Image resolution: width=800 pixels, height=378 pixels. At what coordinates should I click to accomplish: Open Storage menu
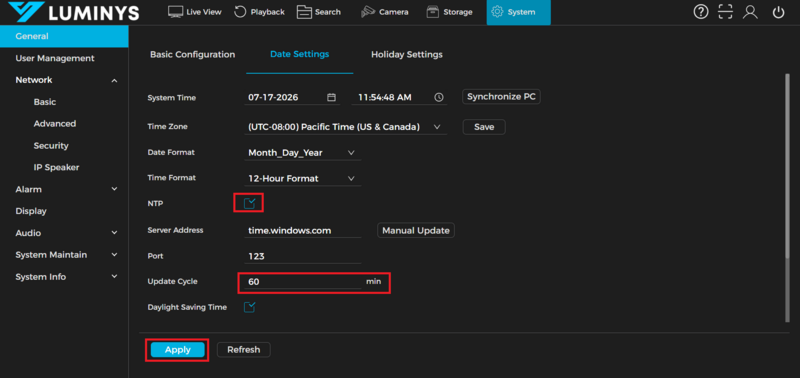point(449,12)
